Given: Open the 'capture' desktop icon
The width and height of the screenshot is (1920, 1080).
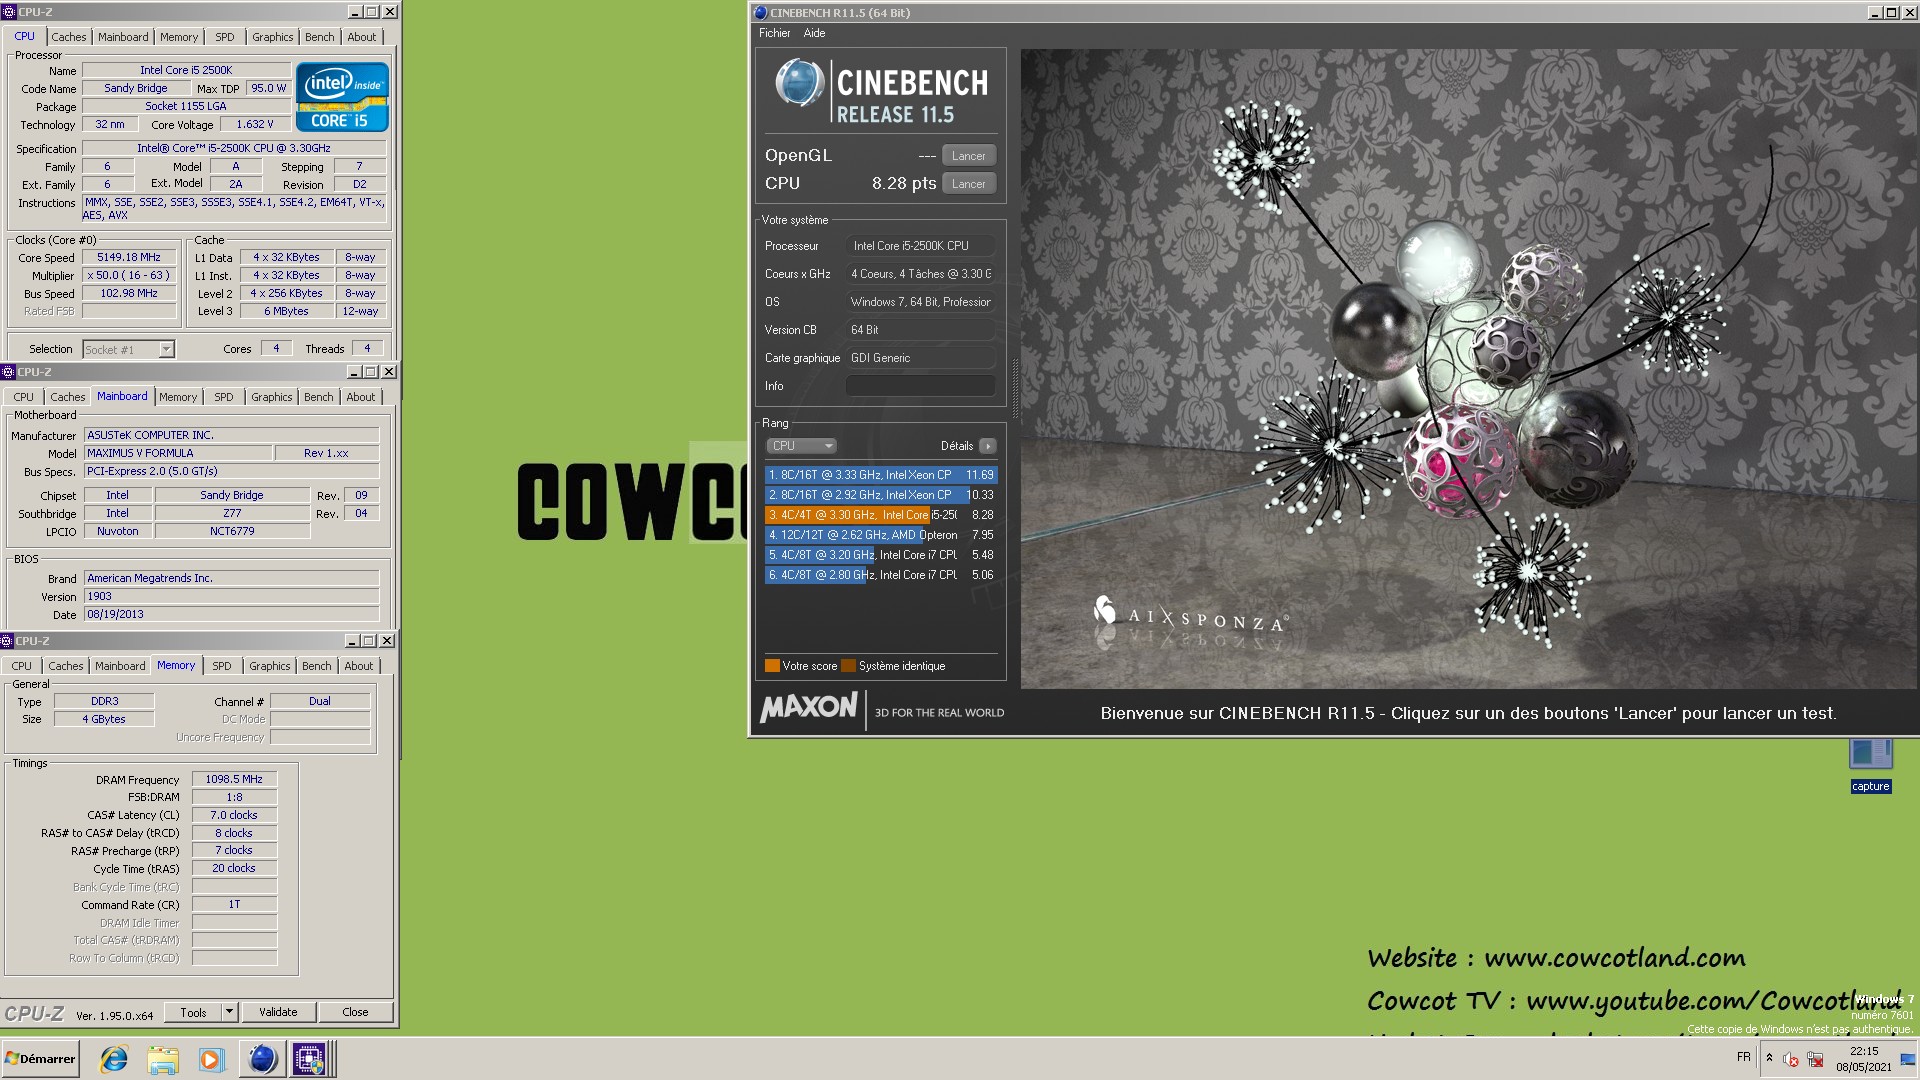Looking at the screenshot, I should [x=1870, y=766].
